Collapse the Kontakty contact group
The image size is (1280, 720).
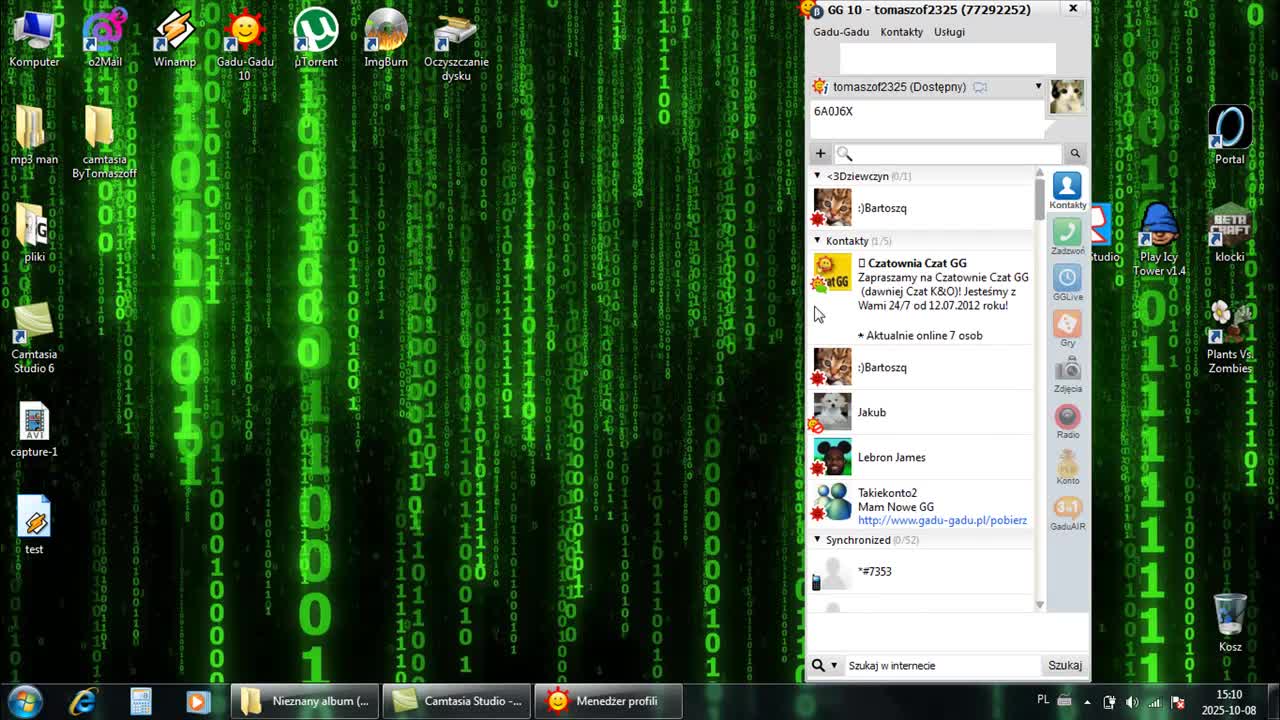coord(817,241)
